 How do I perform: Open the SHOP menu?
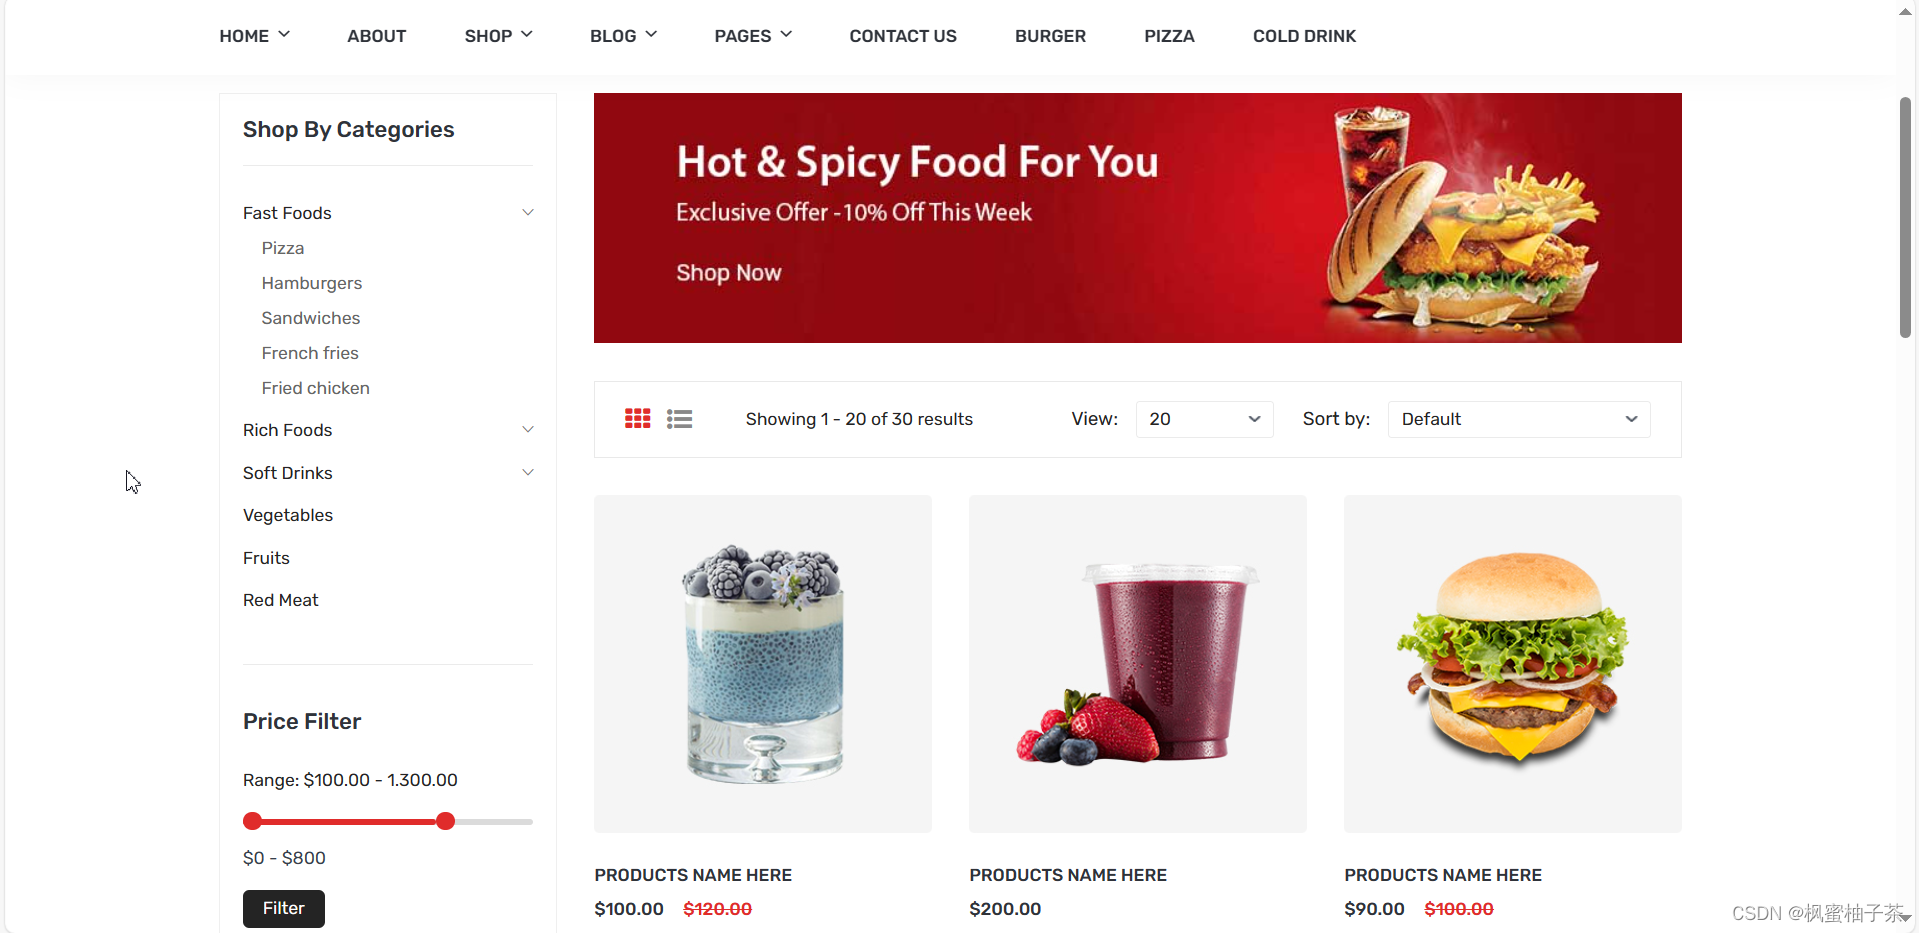point(498,36)
